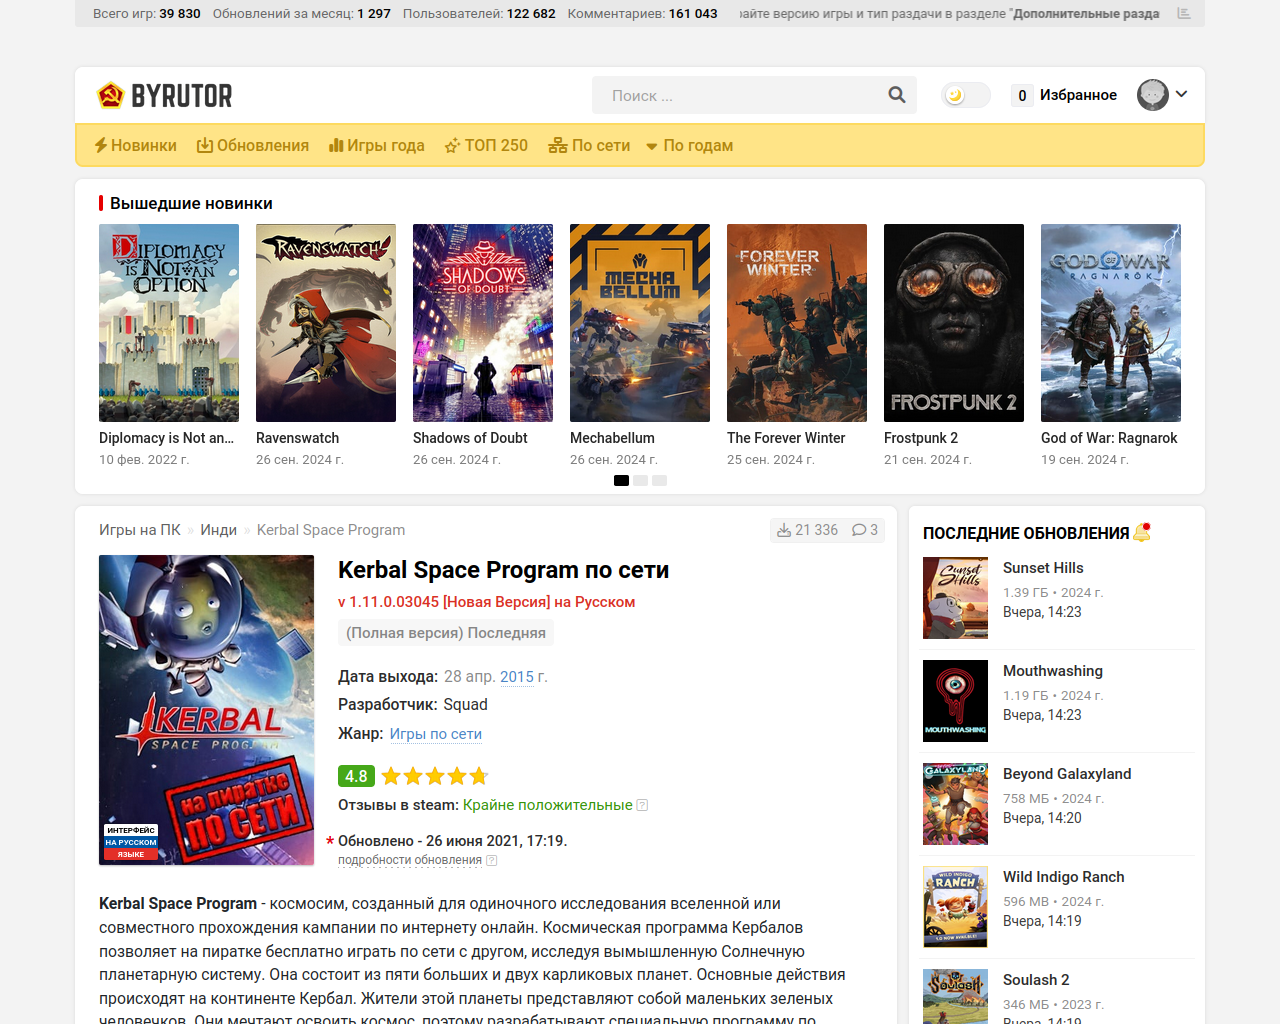This screenshot has width=1280, height=1024.
Task: Open Mouthwashing thumbnail
Action: pos(955,701)
